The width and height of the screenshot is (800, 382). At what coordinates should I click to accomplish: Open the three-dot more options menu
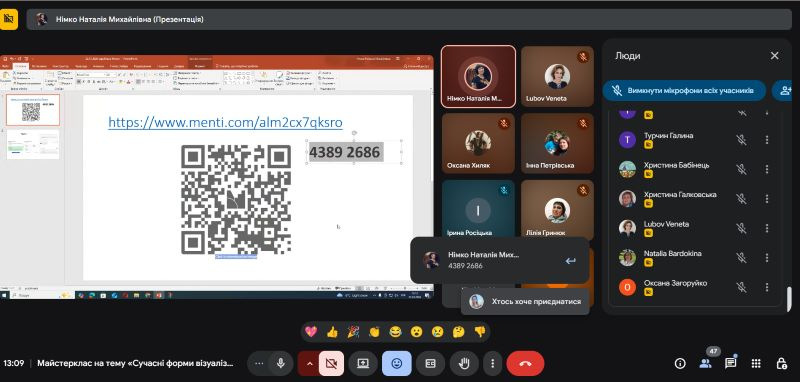coord(492,363)
